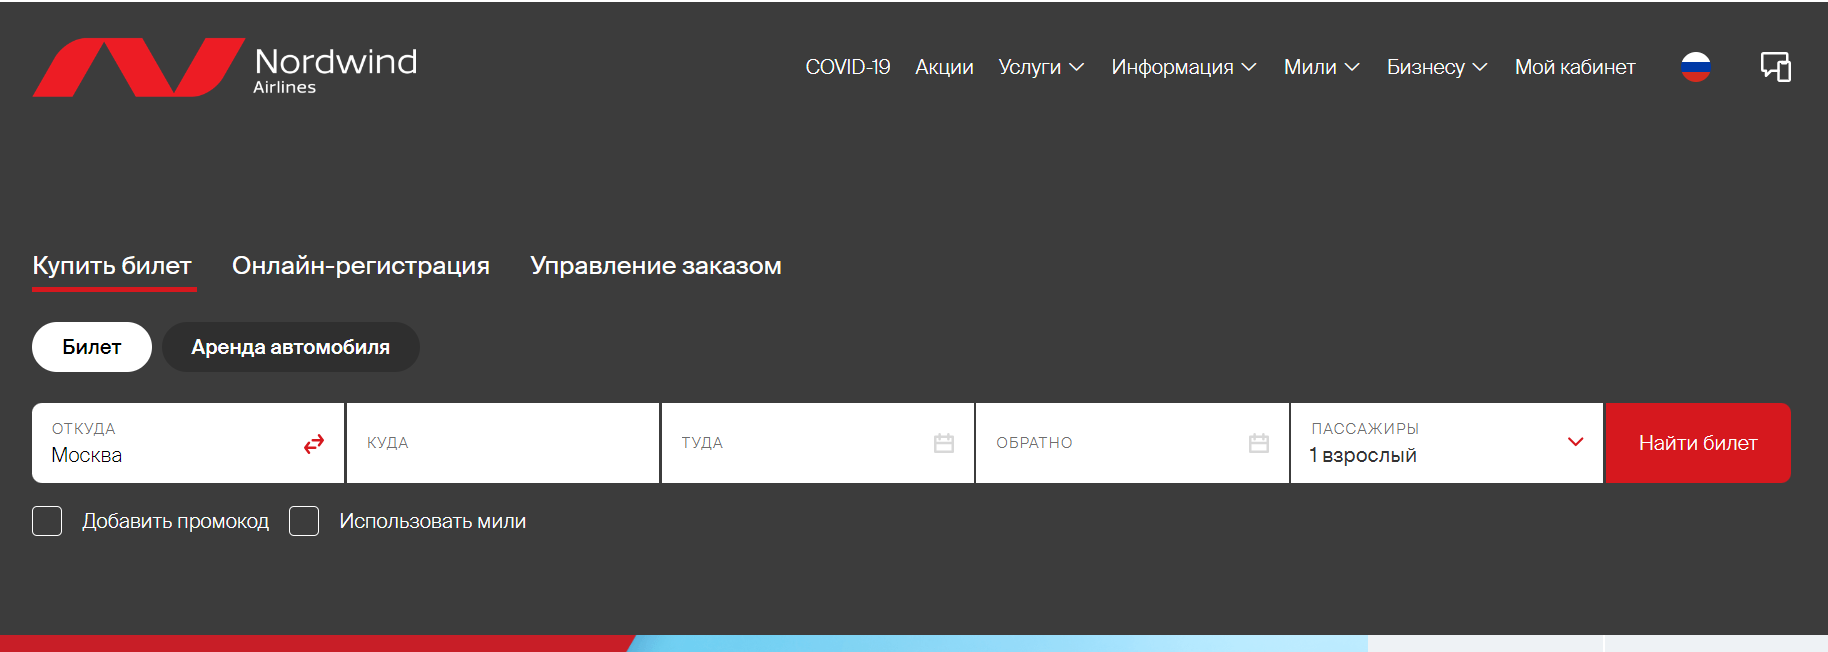The image size is (1828, 652).
Task: Go to Мой кабинет
Action: (1575, 67)
